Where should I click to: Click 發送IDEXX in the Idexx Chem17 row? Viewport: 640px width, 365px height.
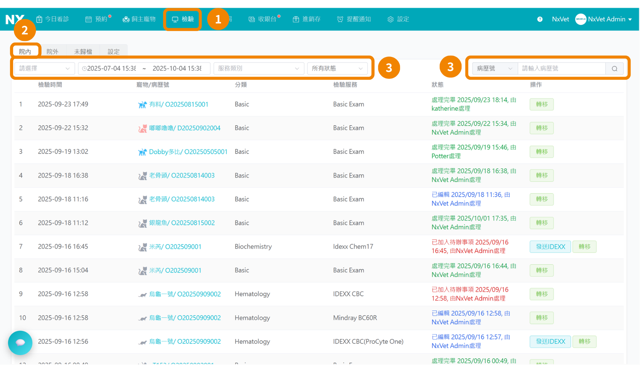click(550, 247)
